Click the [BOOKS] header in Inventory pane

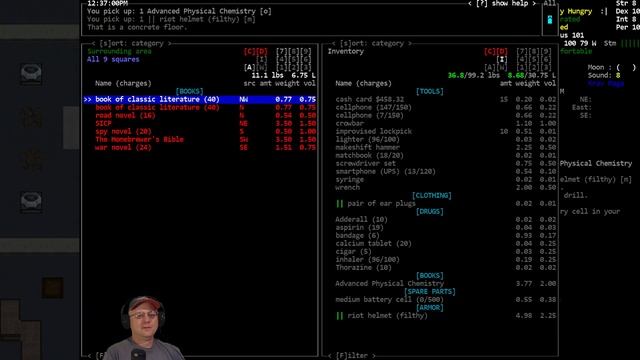[x=430, y=276]
